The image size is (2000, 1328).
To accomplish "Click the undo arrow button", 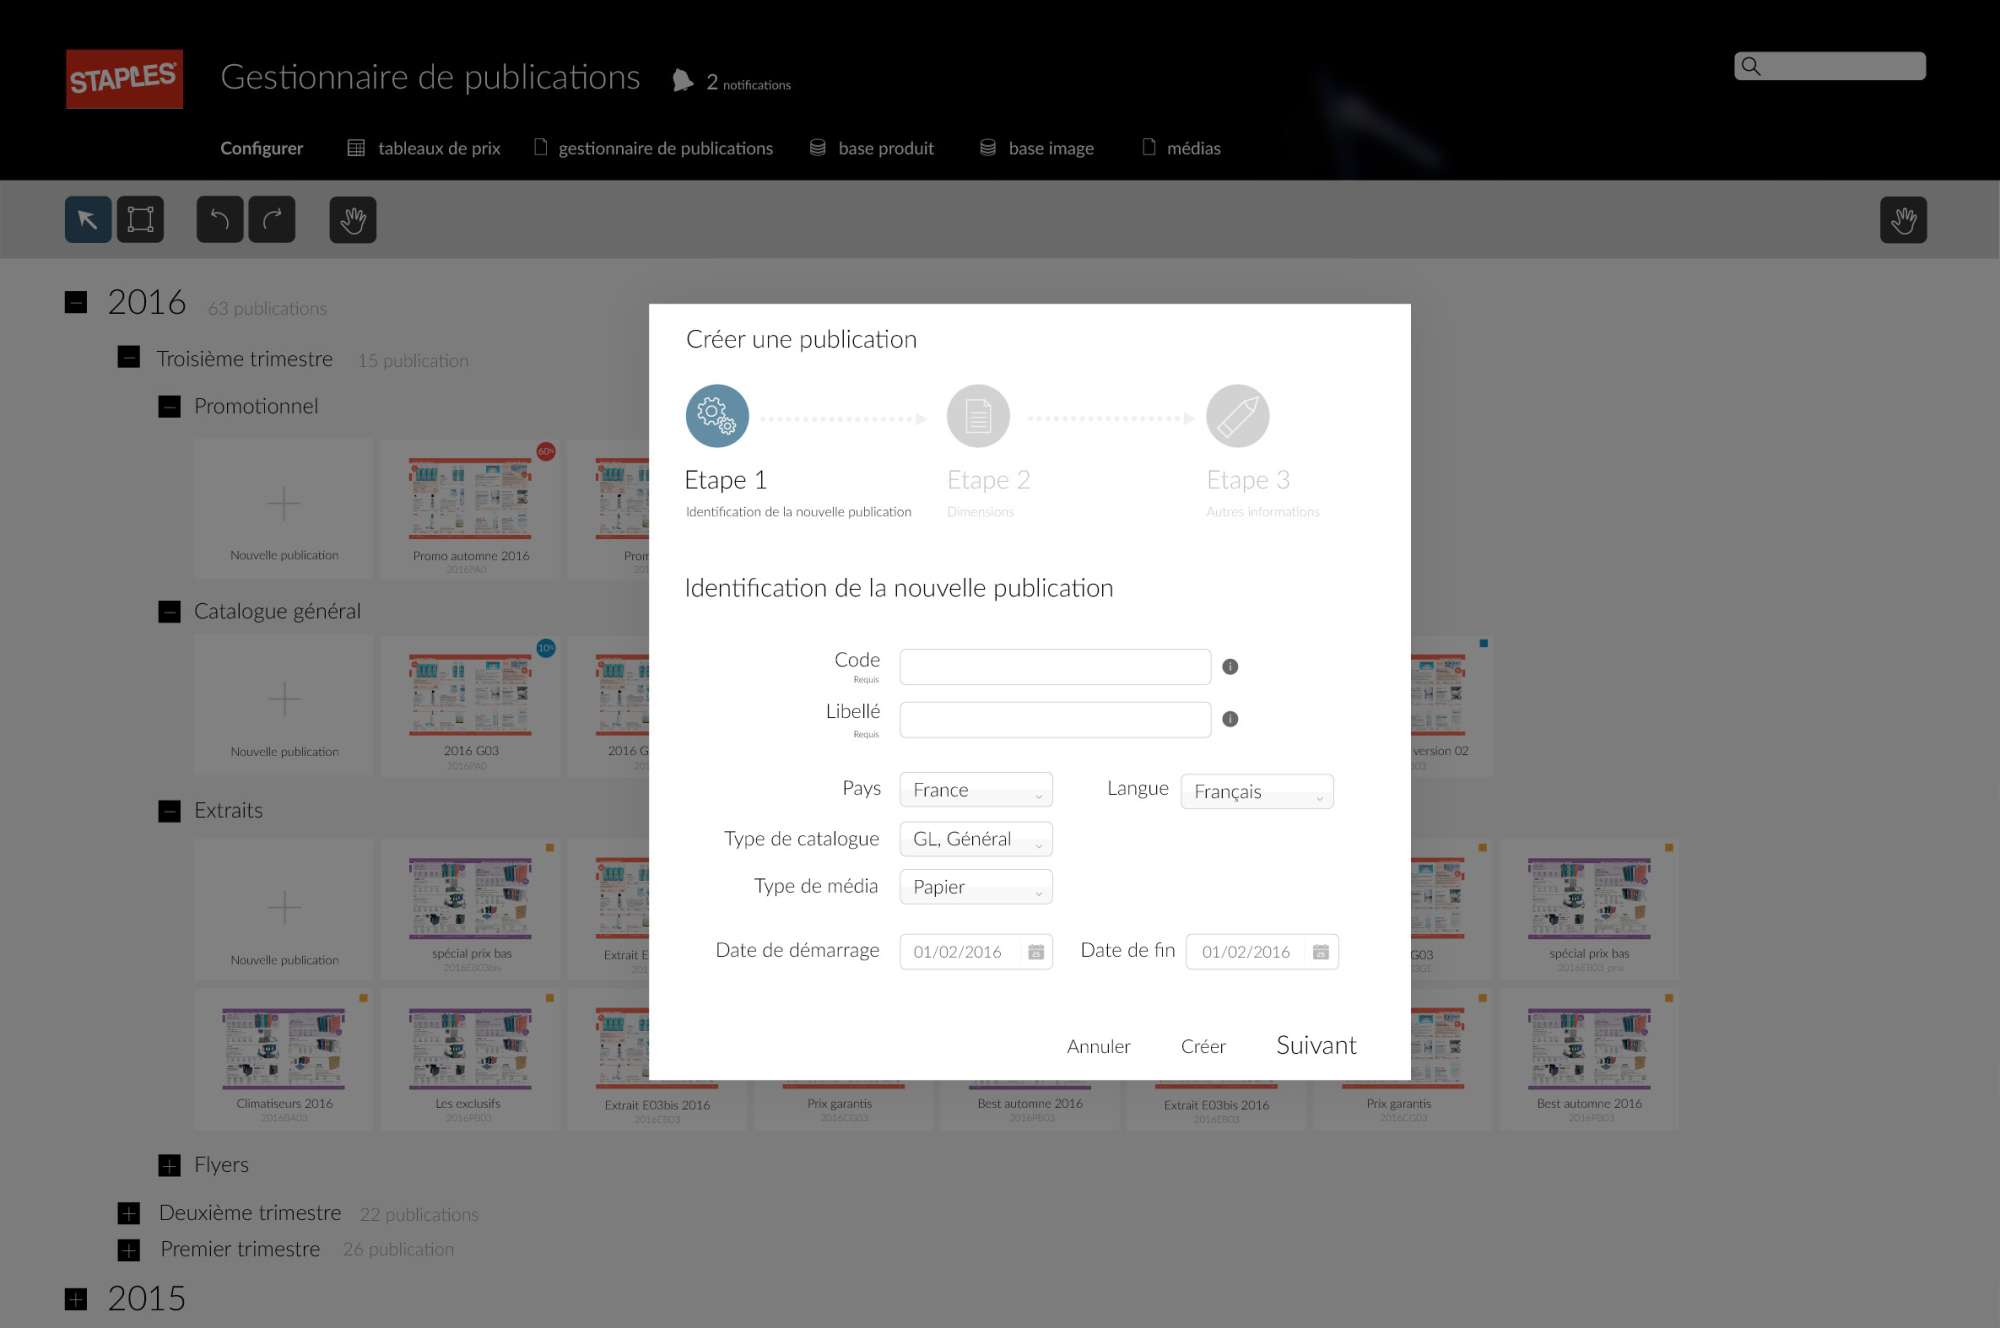I will coord(220,220).
